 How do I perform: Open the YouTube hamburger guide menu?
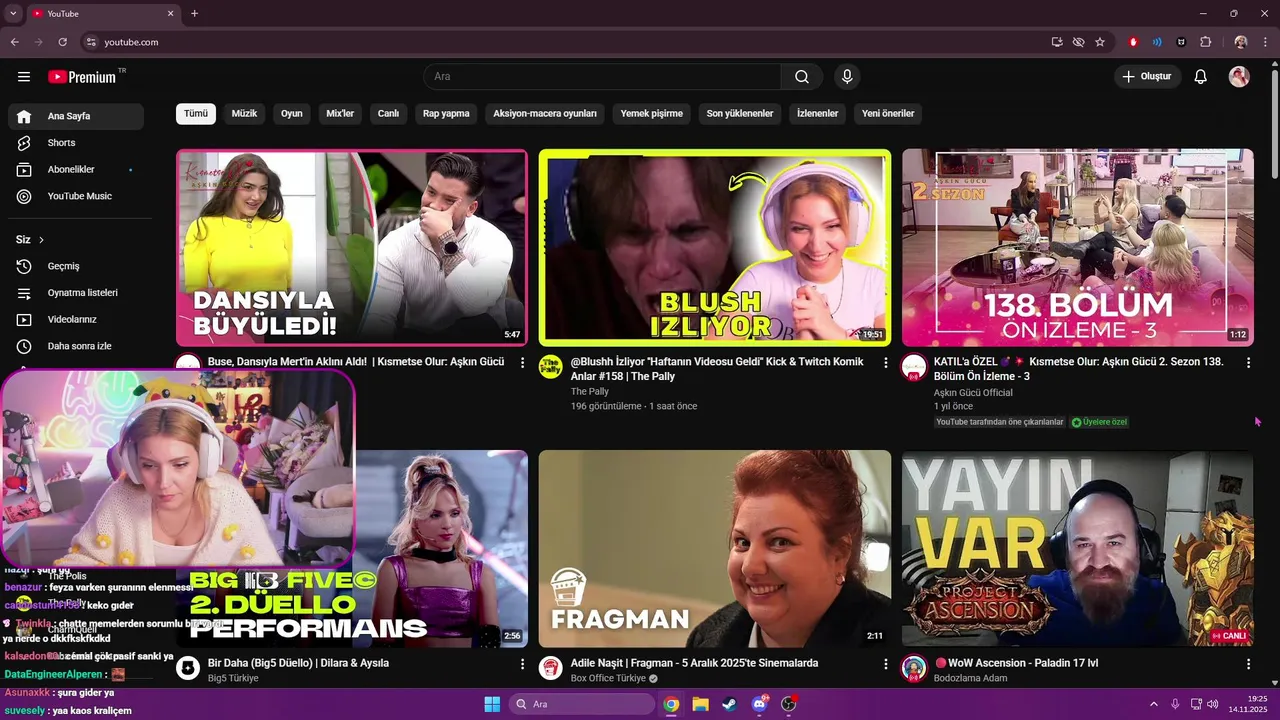24,77
